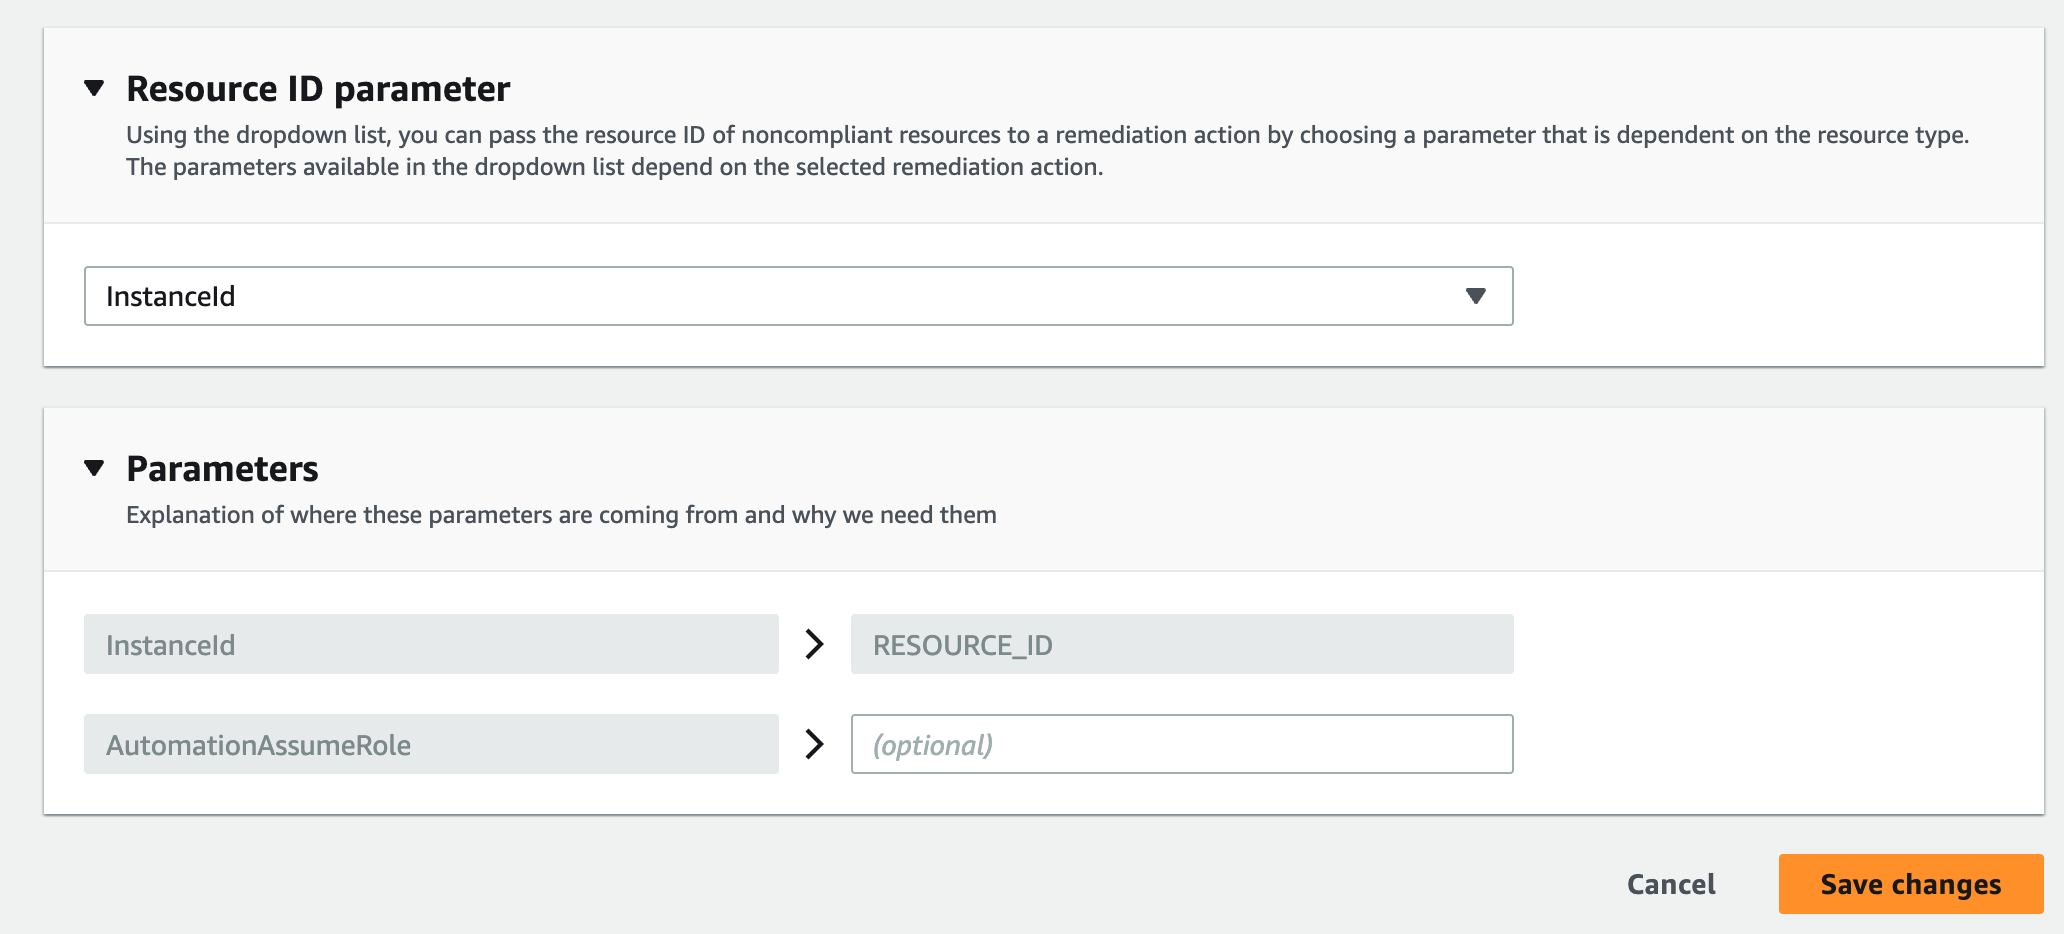Collapse the Resource ID parameter section triangle
The height and width of the screenshot is (934, 2064).
[x=94, y=88]
